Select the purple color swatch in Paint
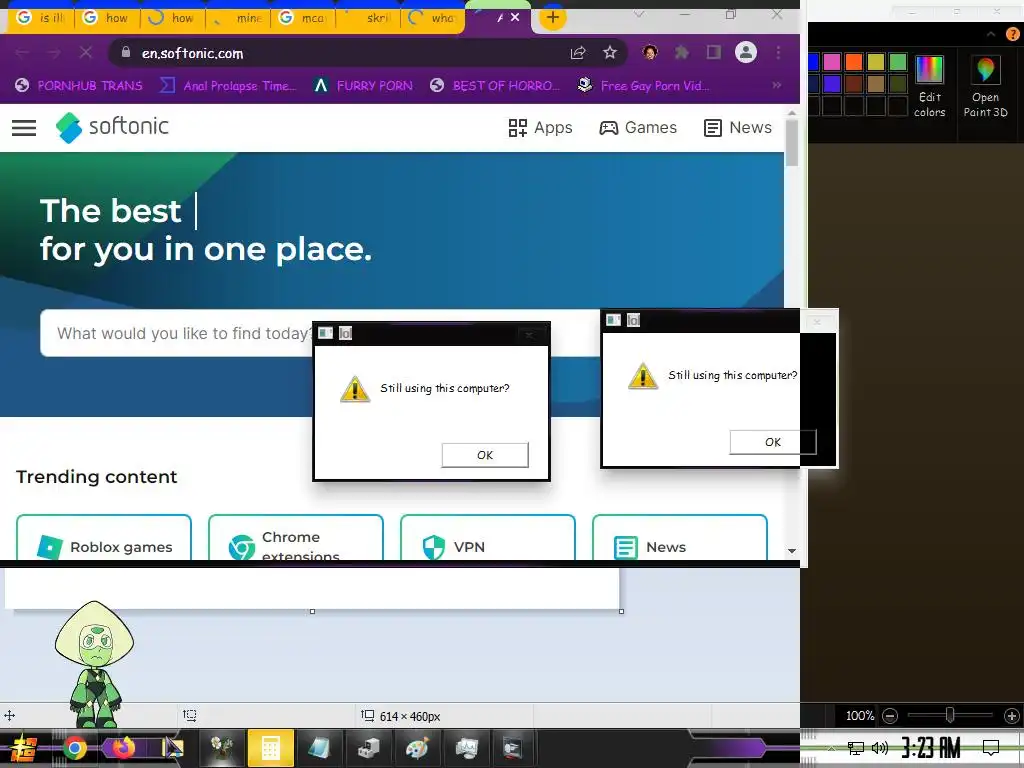1024x768 pixels. click(x=831, y=84)
